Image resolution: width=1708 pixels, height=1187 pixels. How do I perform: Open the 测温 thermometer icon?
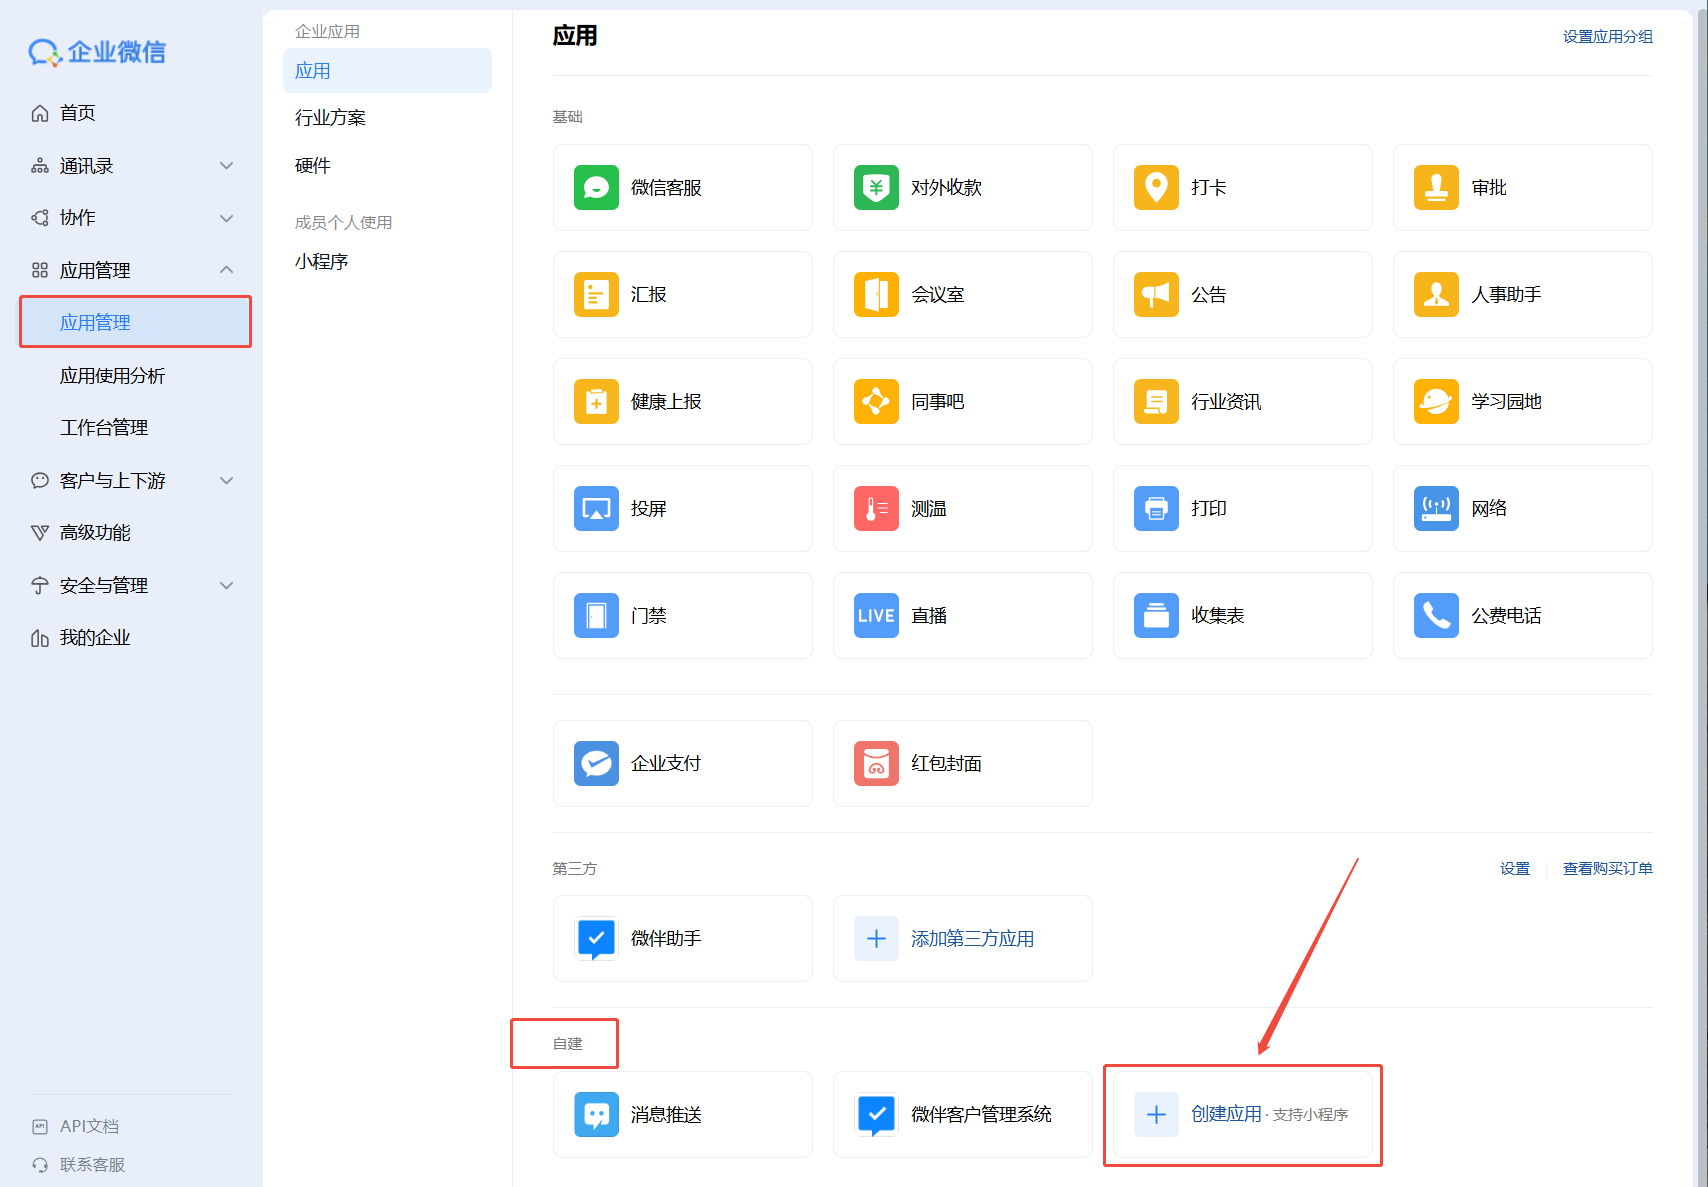(876, 509)
